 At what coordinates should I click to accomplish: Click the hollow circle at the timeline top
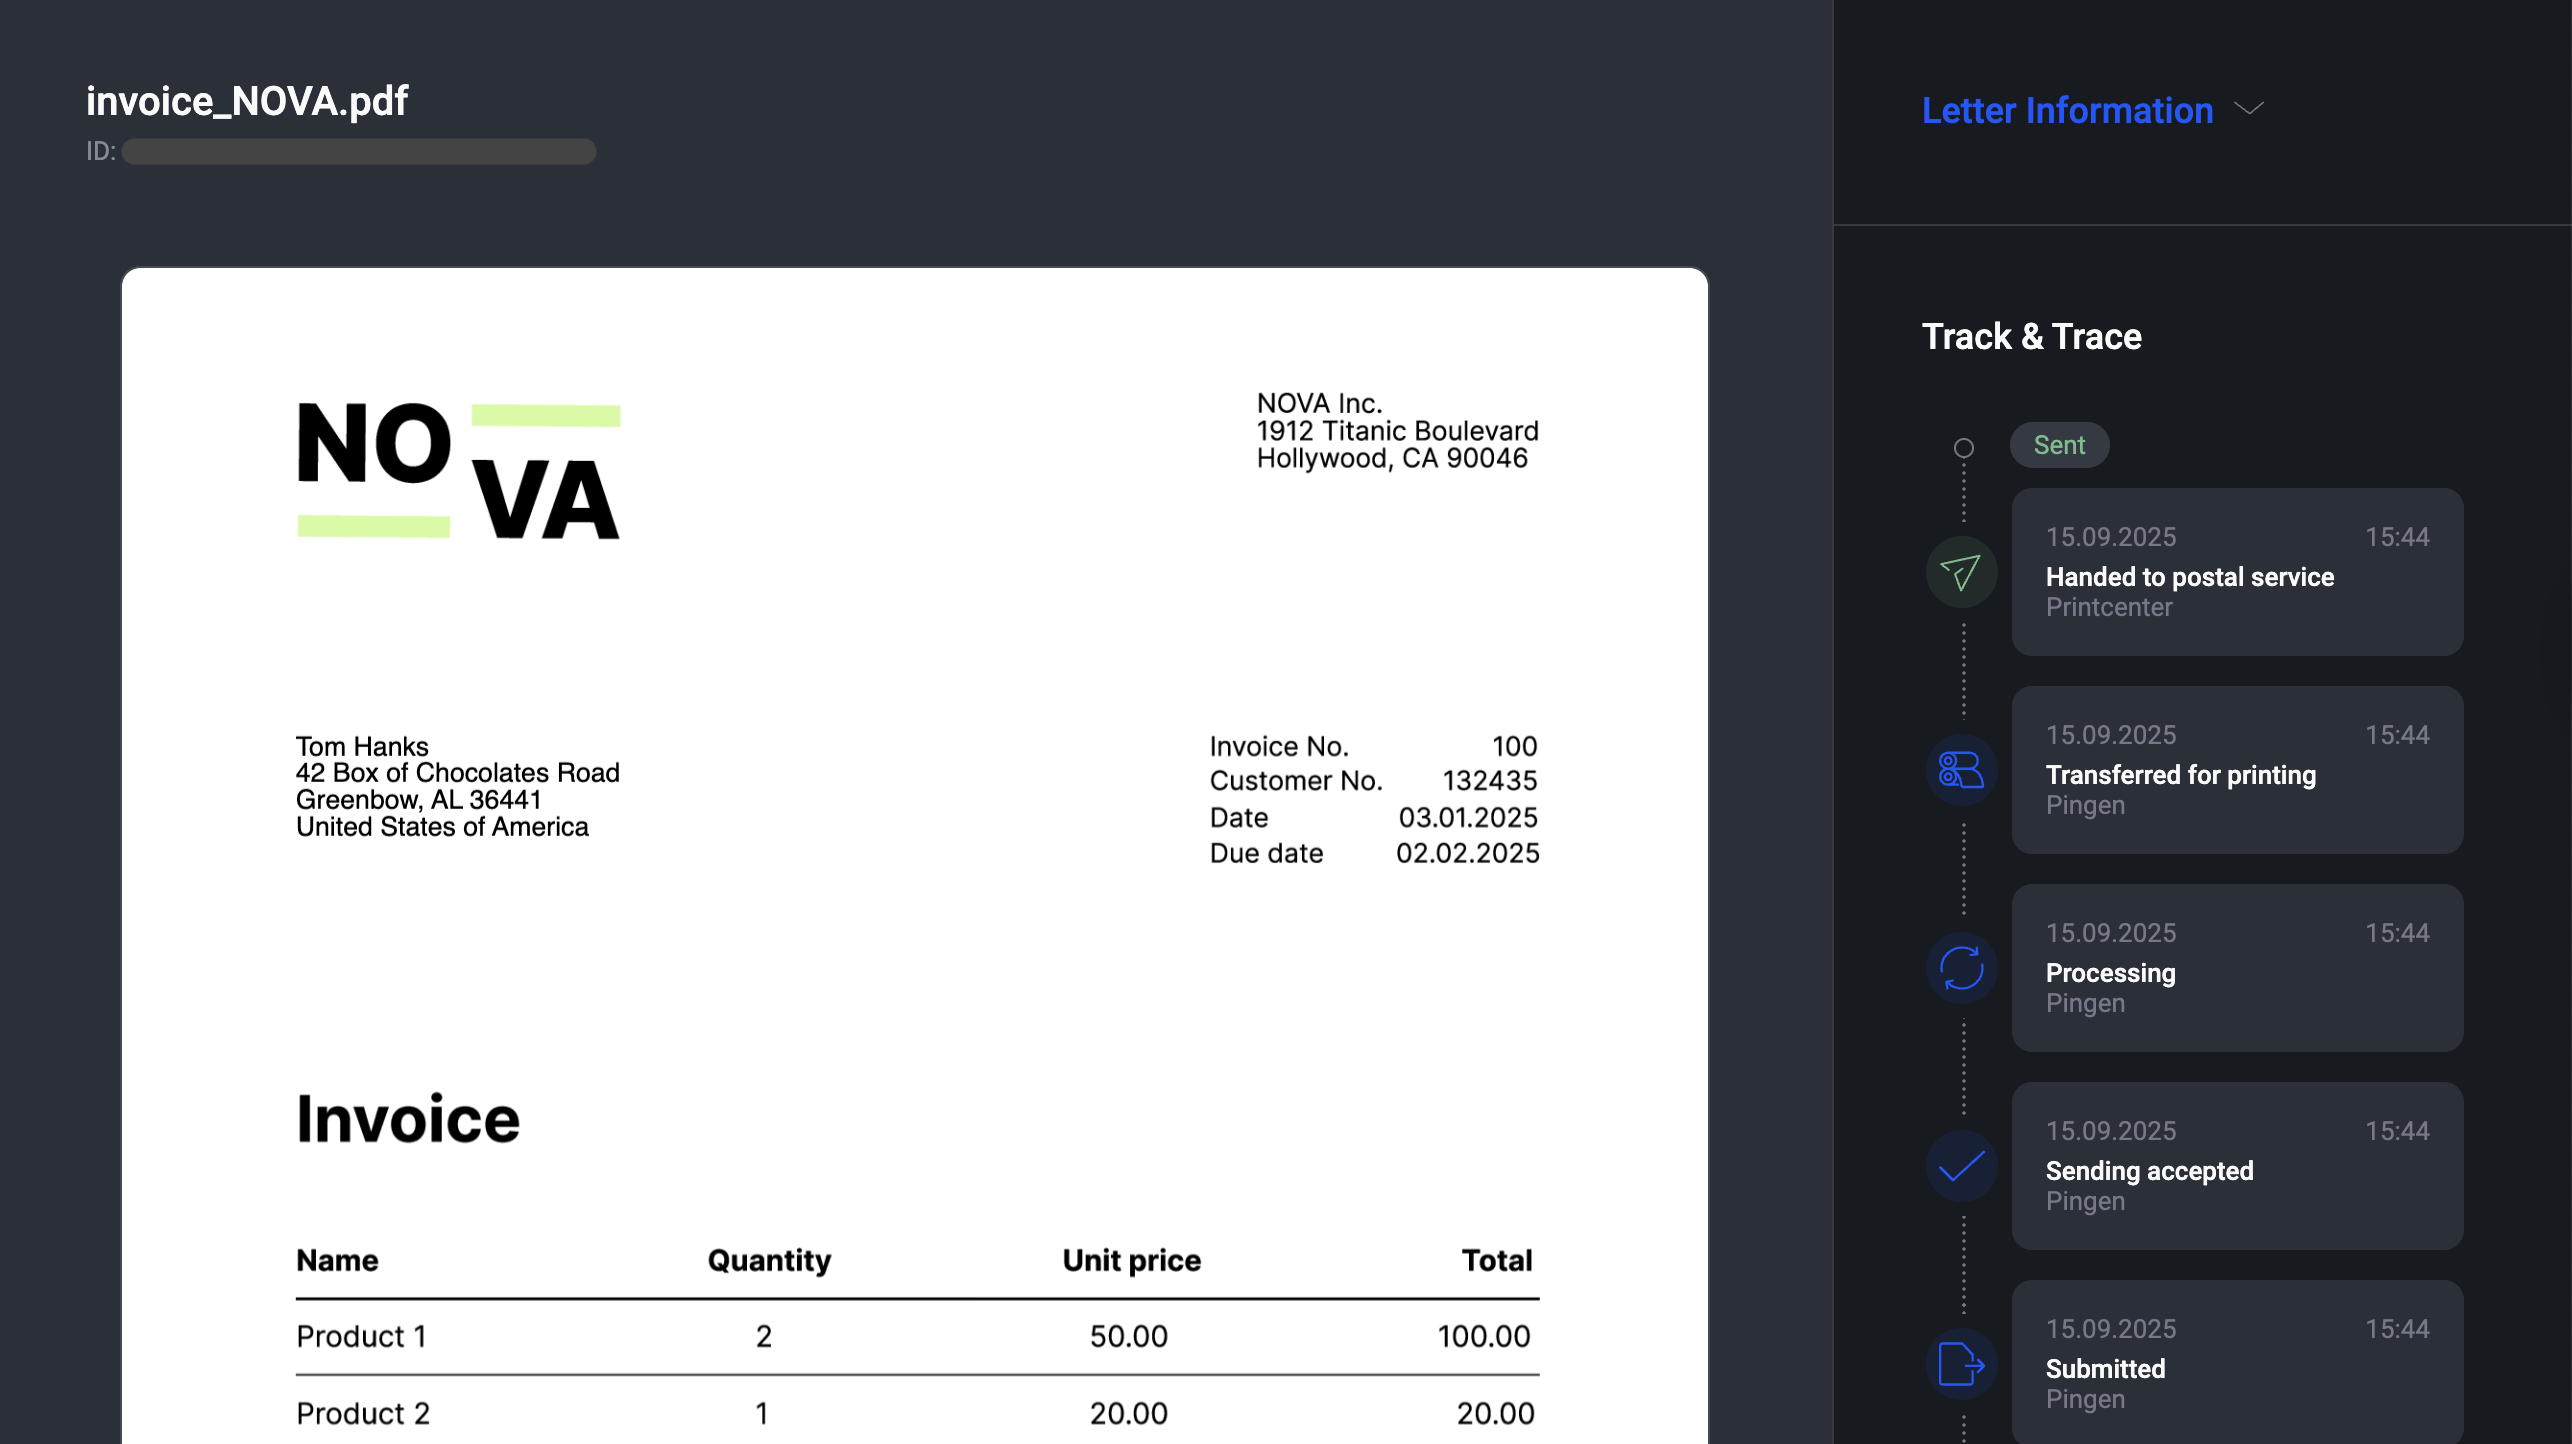[x=1963, y=448]
